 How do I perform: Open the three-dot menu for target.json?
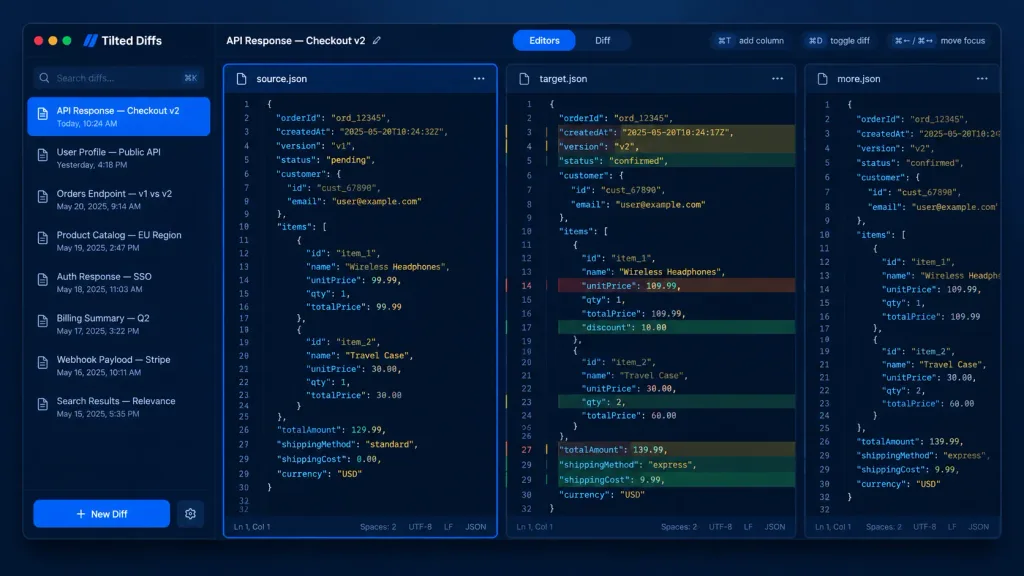coord(777,79)
